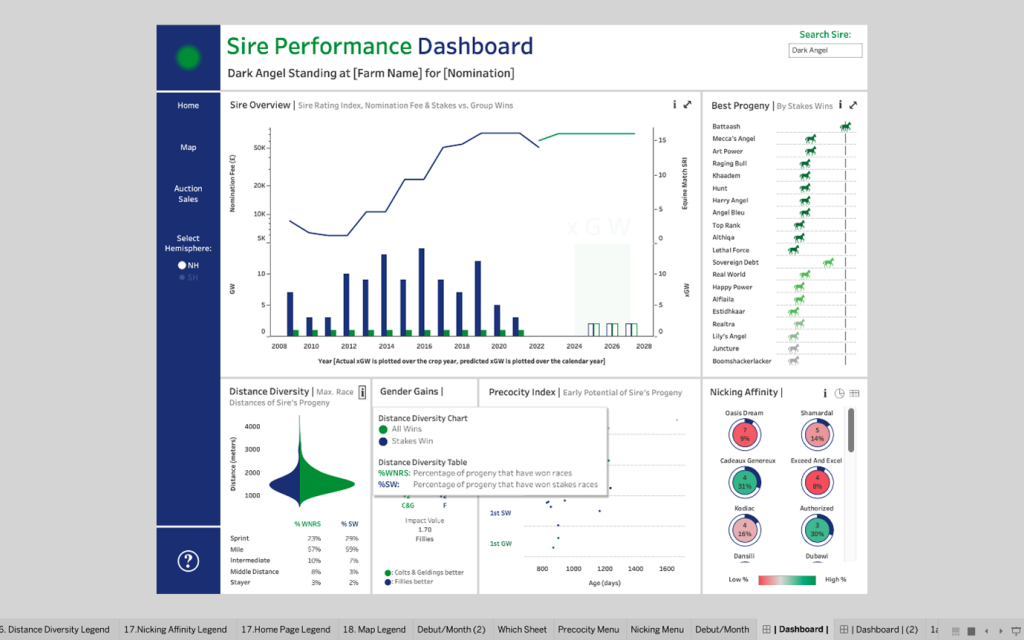Select the SH hemisphere radio button
This screenshot has width=1024, height=640.
click(x=182, y=277)
